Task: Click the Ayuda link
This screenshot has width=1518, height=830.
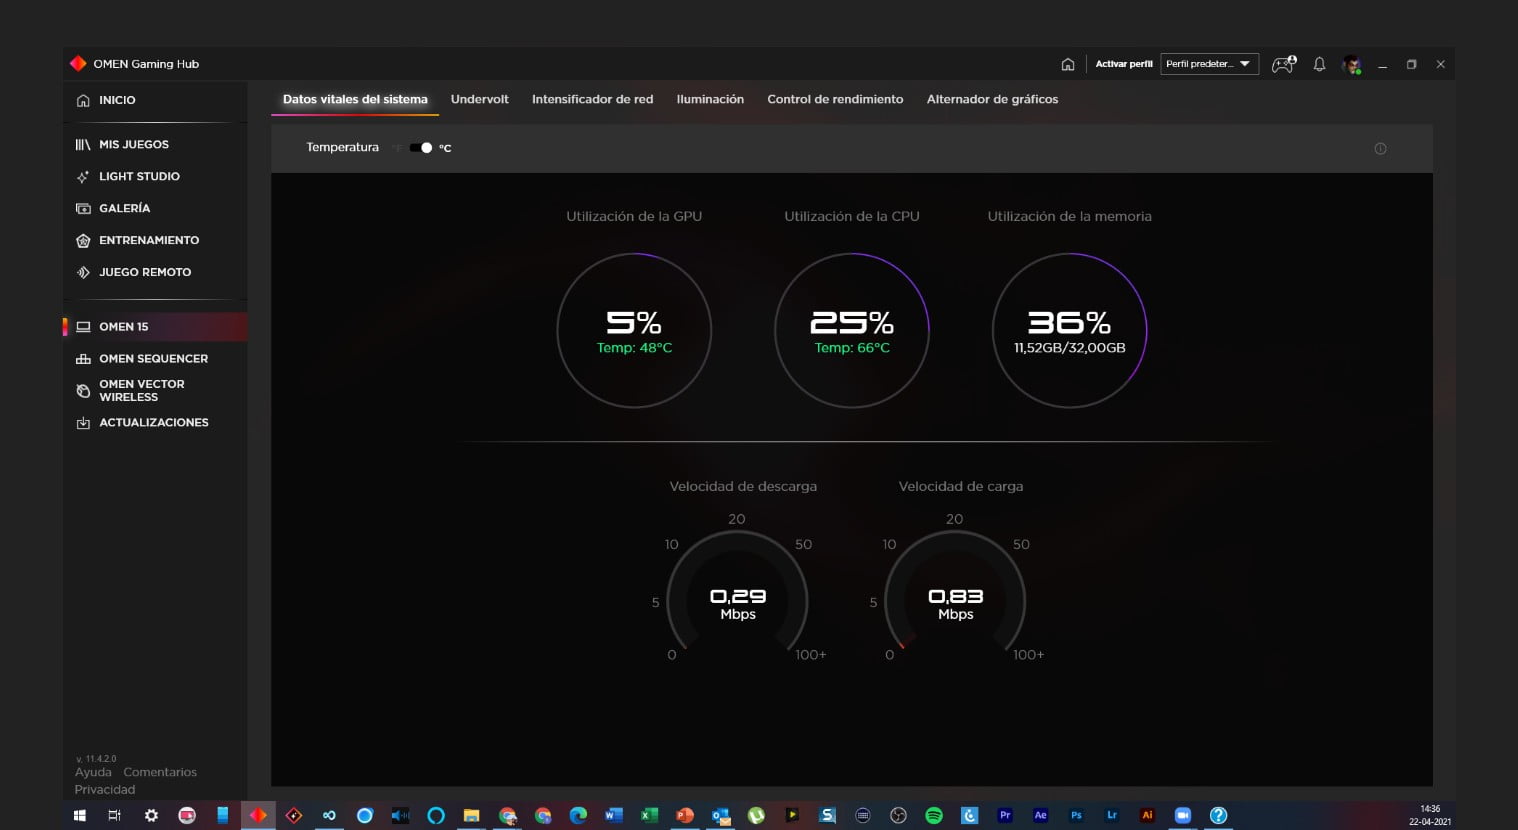Action: [x=93, y=772]
